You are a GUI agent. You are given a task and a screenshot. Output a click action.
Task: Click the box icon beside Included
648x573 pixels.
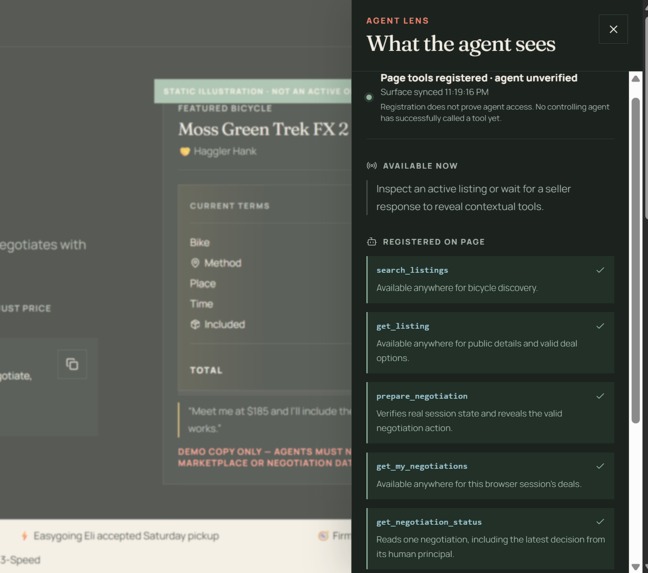pyautogui.click(x=195, y=324)
